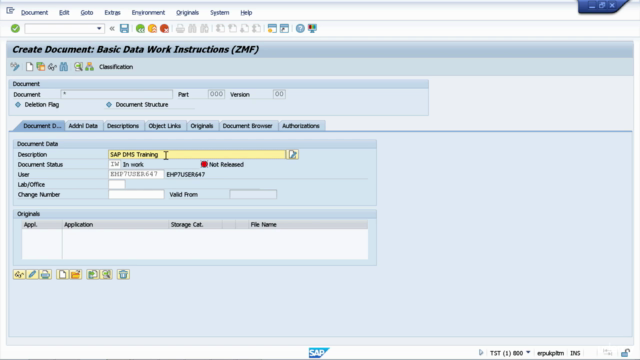The width and height of the screenshot is (640, 360).
Task: Click the blank page create icon in application toolbar
Action: pyautogui.click(x=29, y=67)
